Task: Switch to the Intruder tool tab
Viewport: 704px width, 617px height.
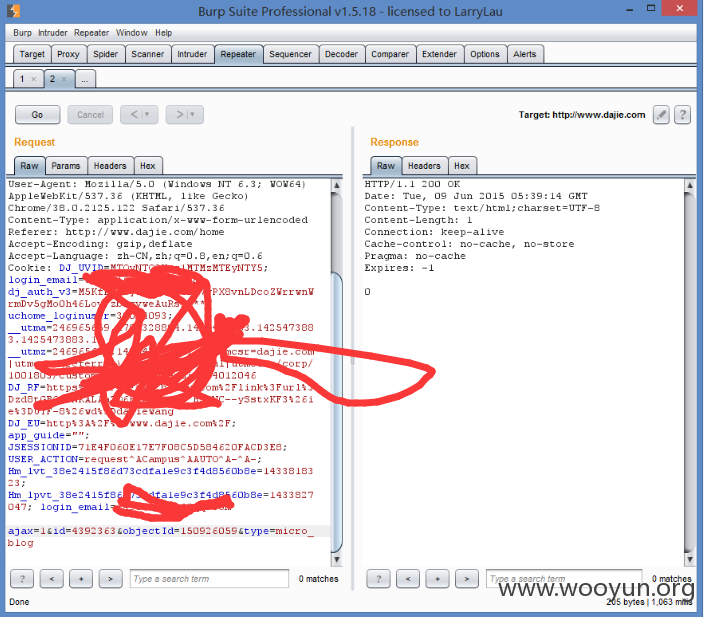Action: point(192,54)
